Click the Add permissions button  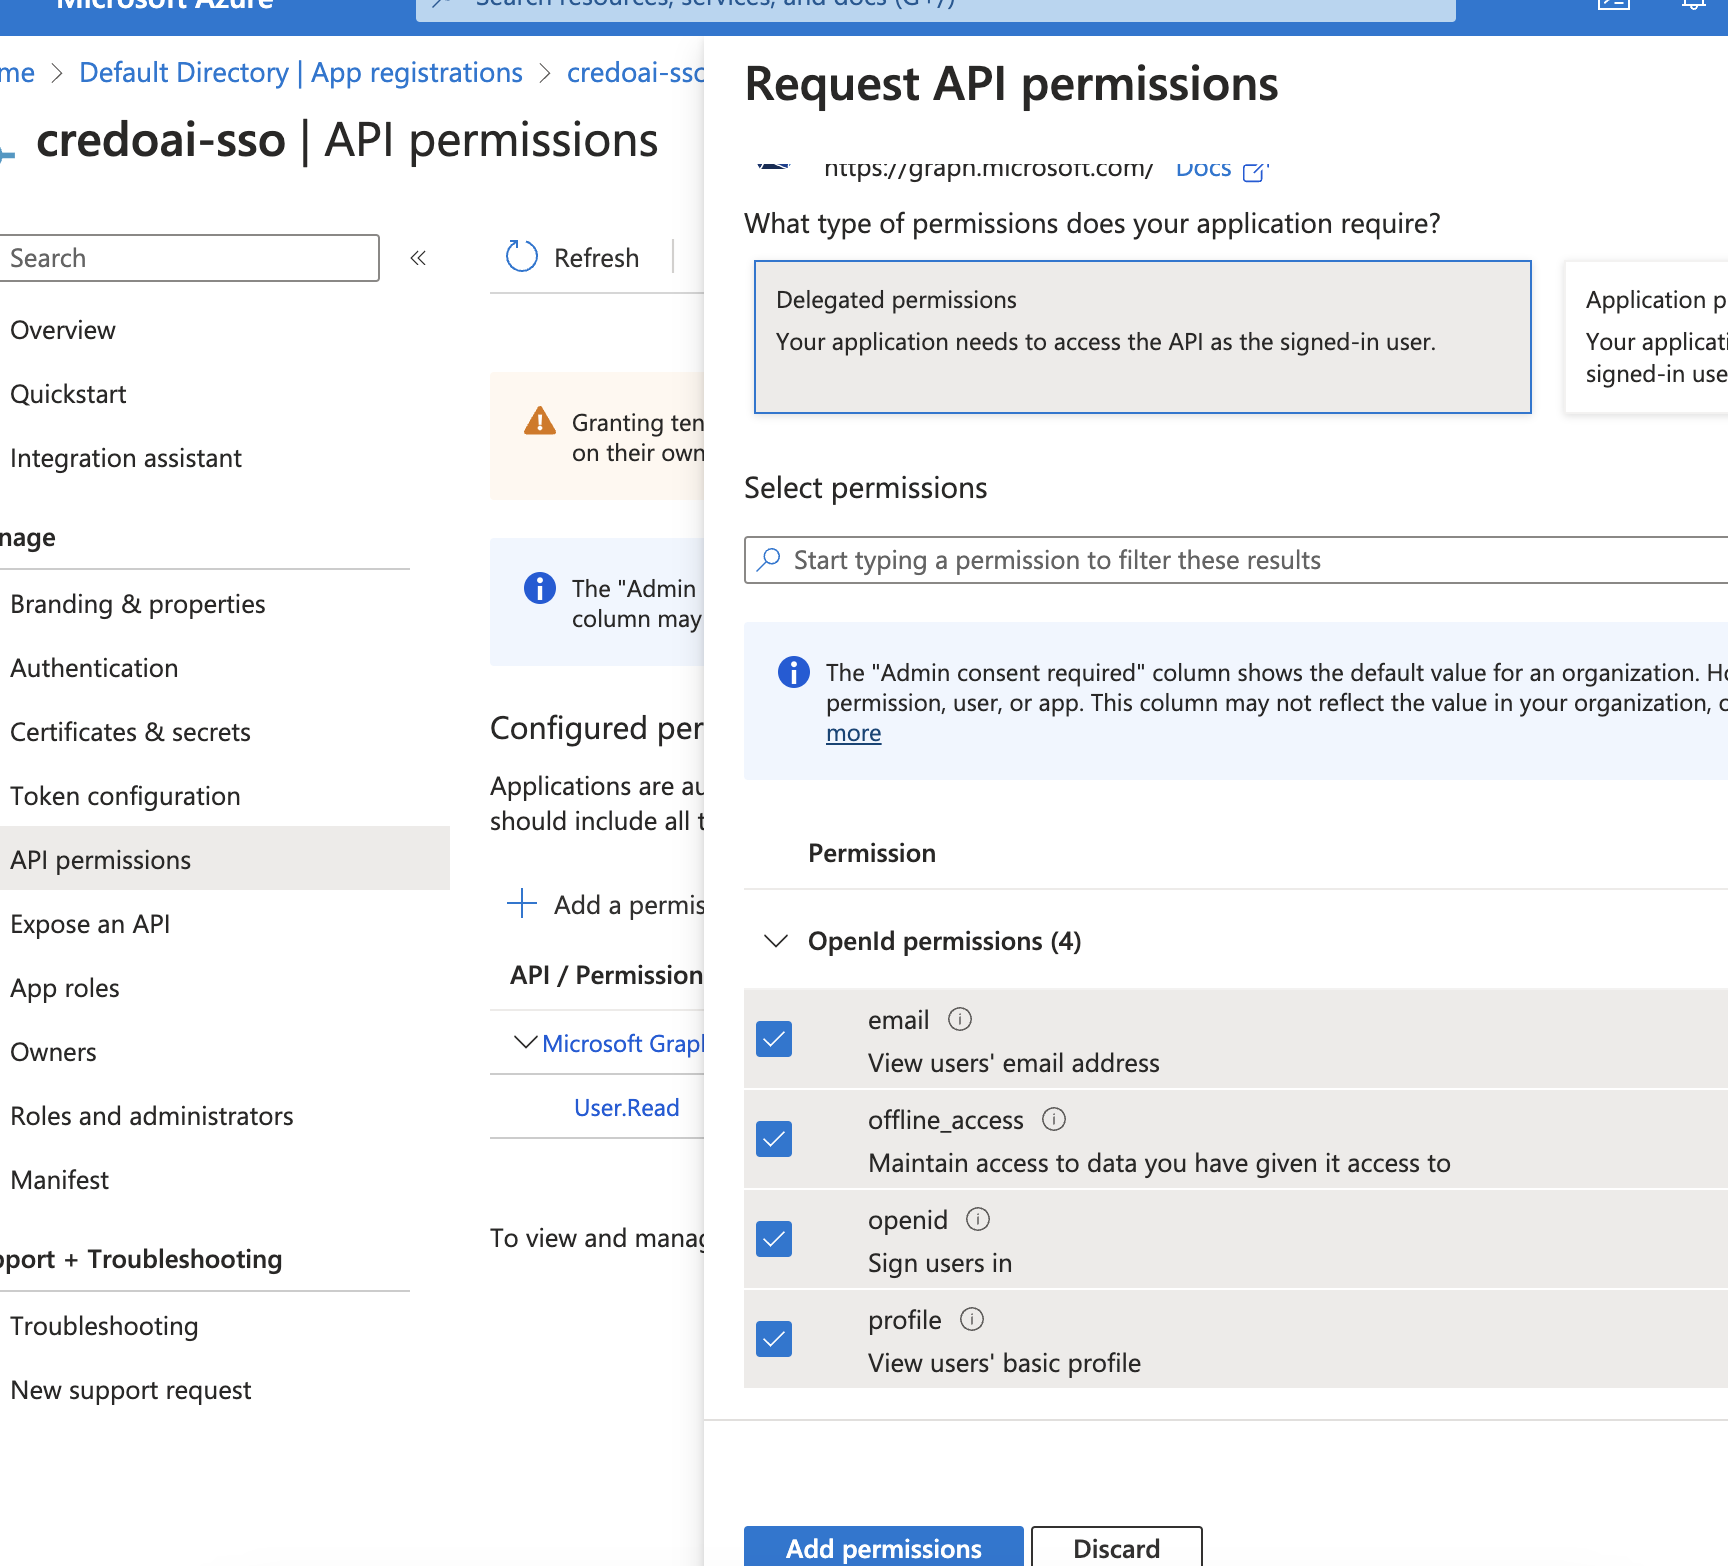click(x=884, y=1547)
